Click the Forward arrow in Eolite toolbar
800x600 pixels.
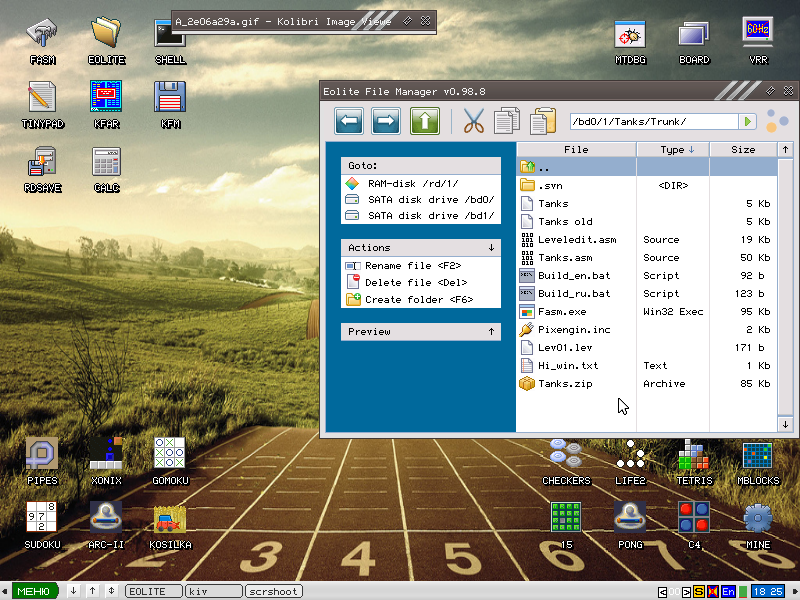coord(386,122)
